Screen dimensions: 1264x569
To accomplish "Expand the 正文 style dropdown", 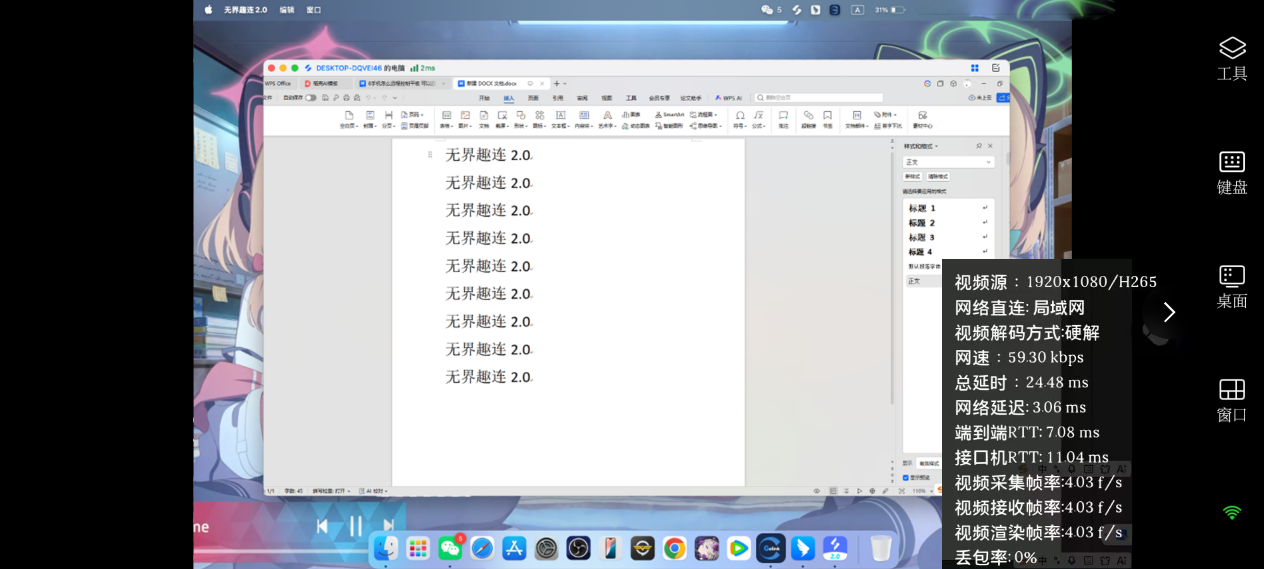I will pyautogui.click(x=947, y=162).
